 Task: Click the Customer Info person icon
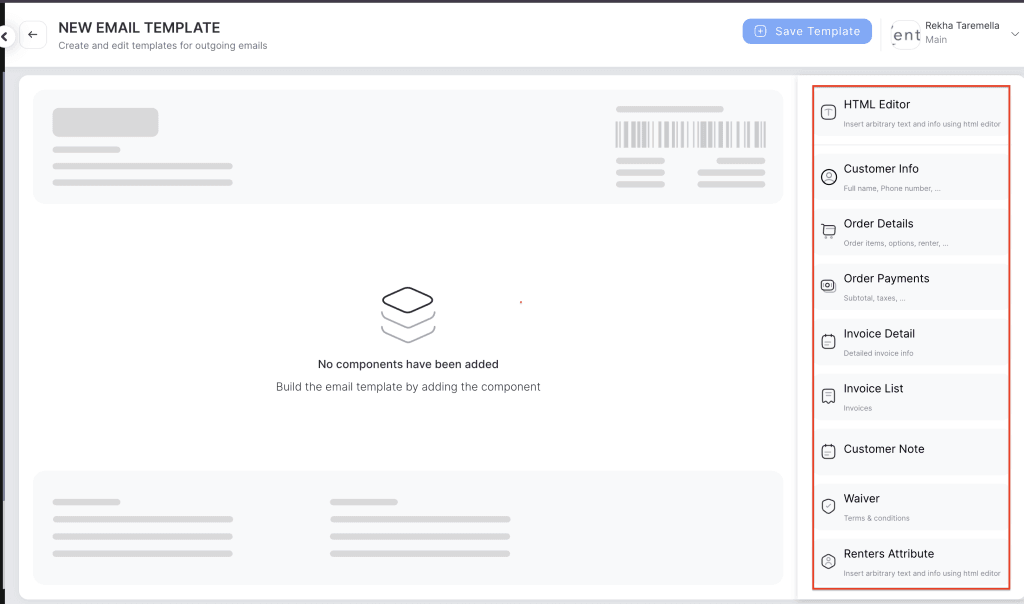pyautogui.click(x=828, y=177)
